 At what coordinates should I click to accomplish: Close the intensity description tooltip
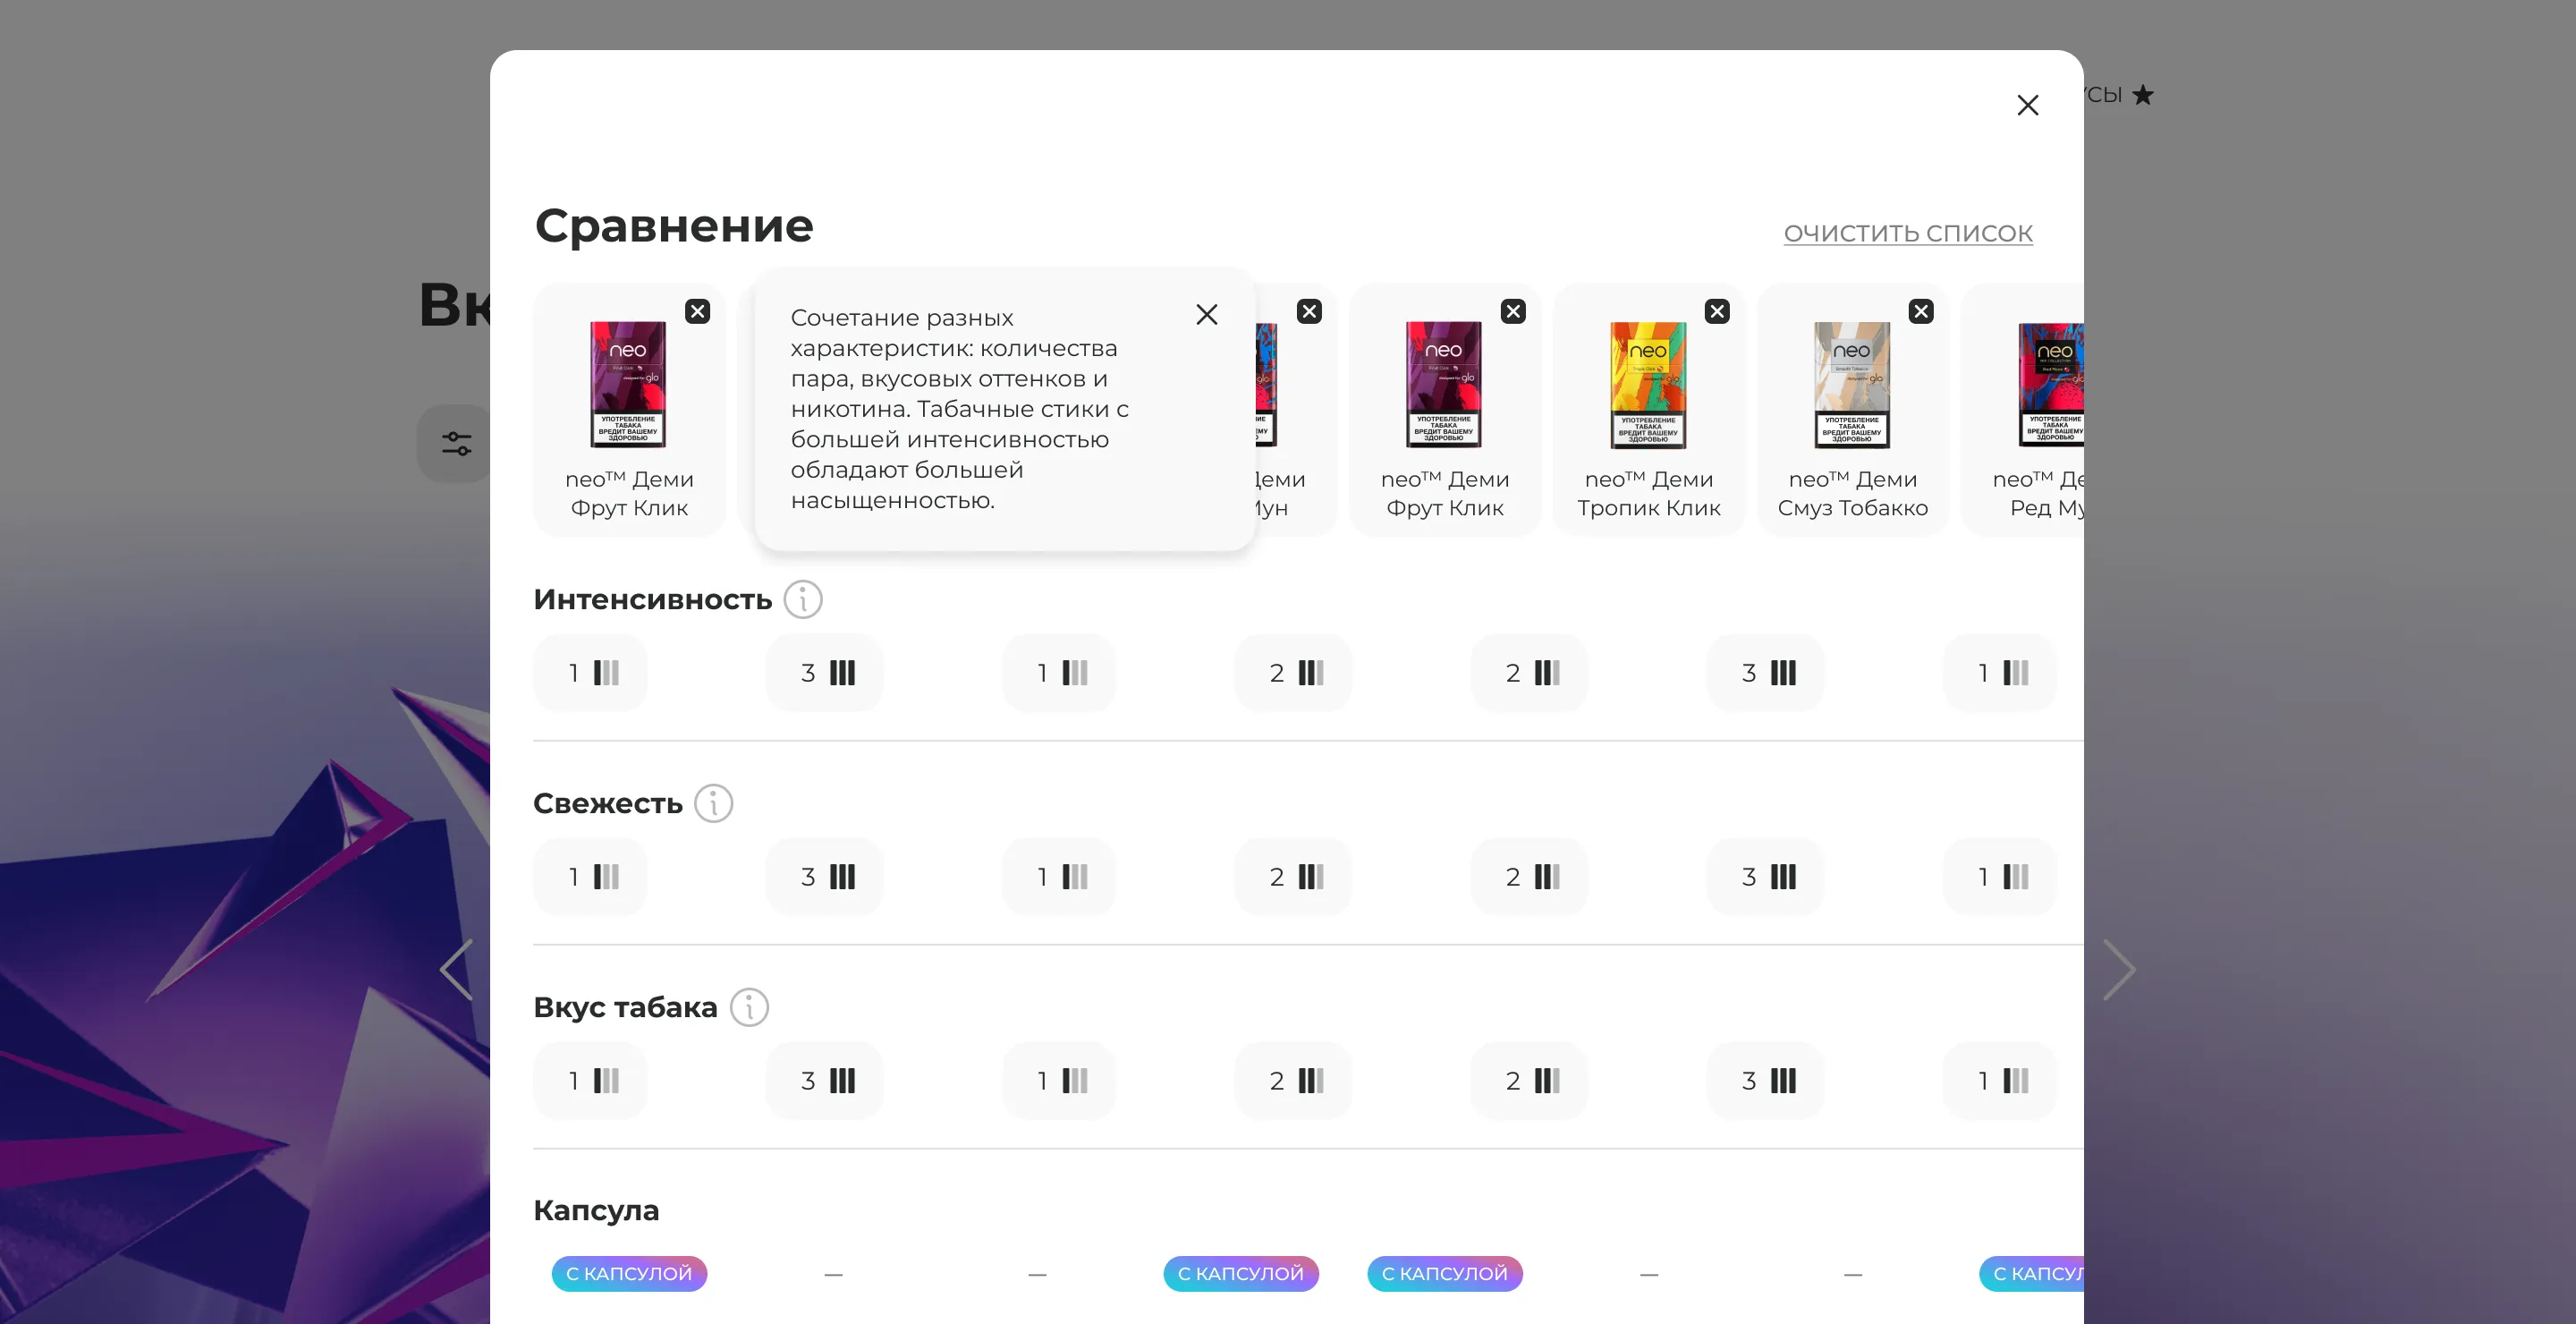(1206, 315)
